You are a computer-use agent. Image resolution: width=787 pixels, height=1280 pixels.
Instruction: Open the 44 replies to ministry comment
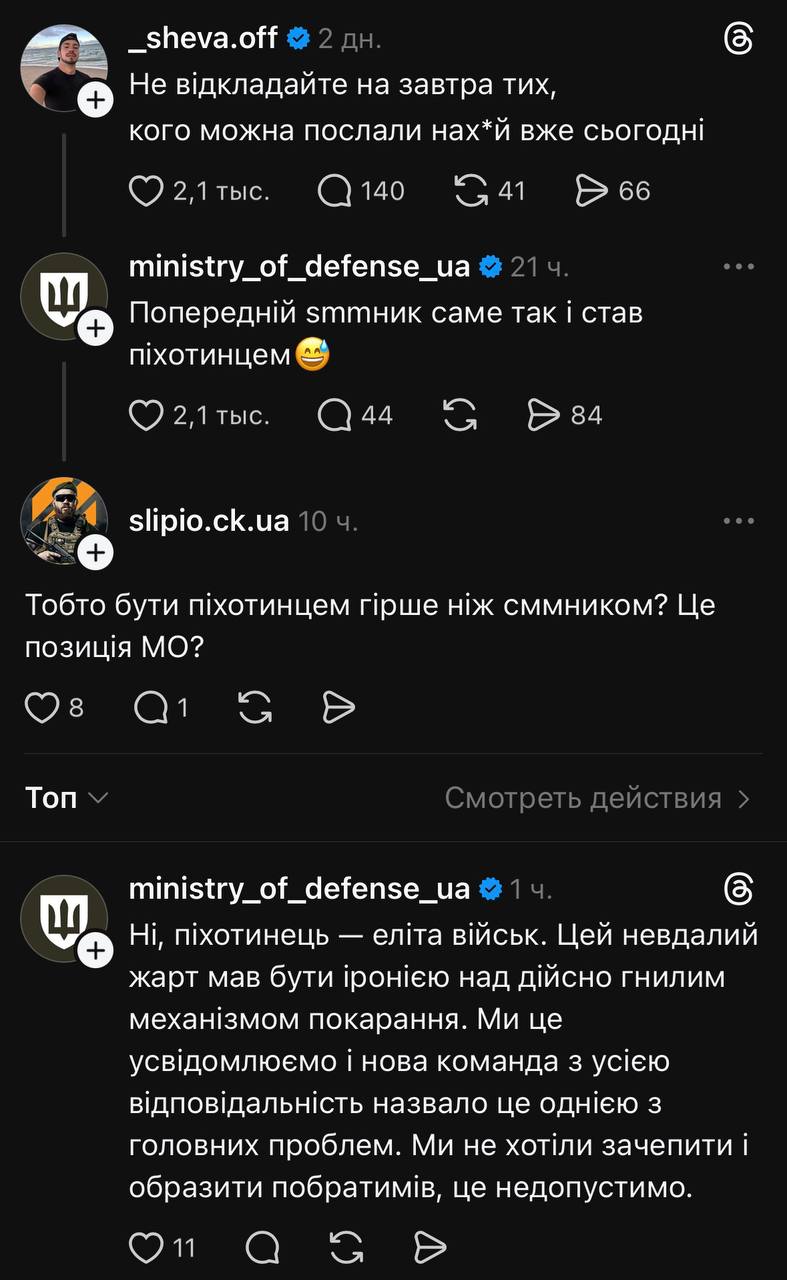[x=335, y=414]
